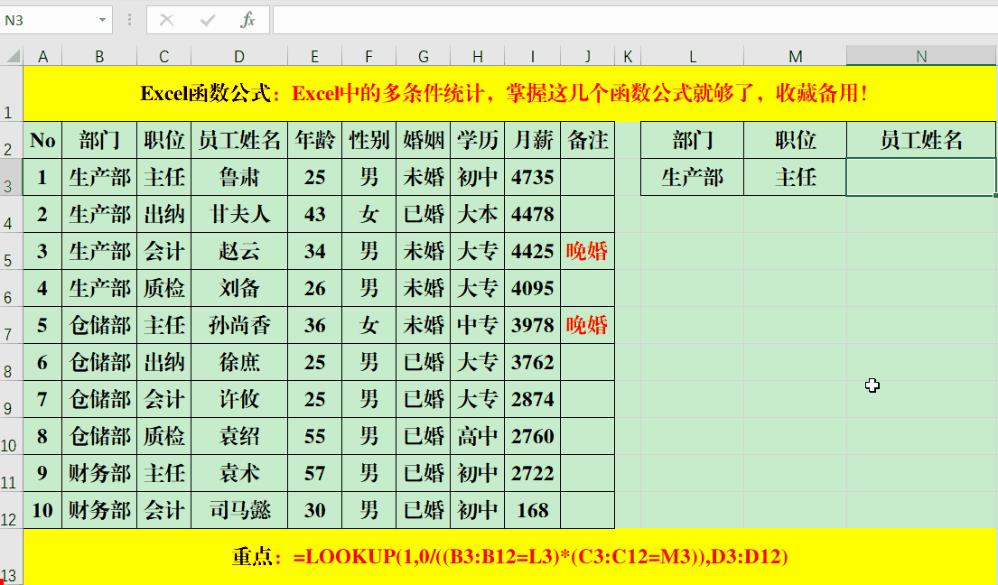
Task: Click the 晚婚 remark next to 赵云
Action: click(587, 251)
